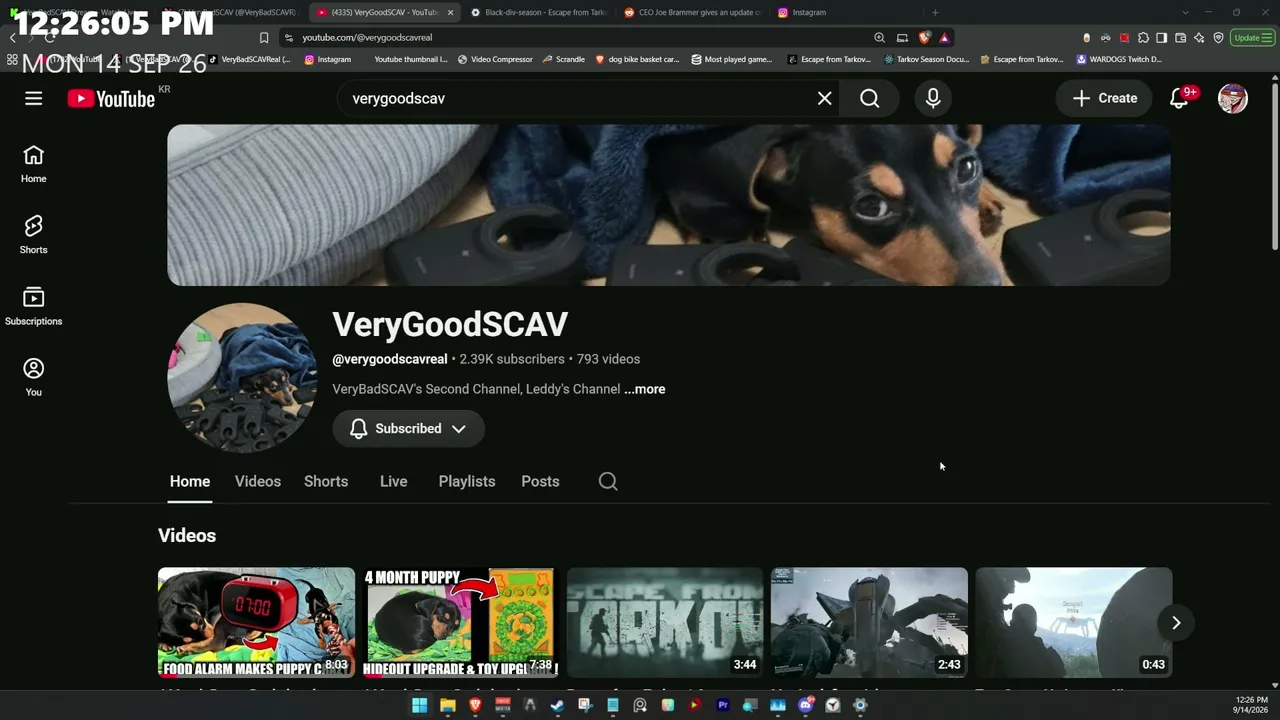1280x720 pixels.
Task: Open Steam from the taskbar
Action: coord(557,705)
